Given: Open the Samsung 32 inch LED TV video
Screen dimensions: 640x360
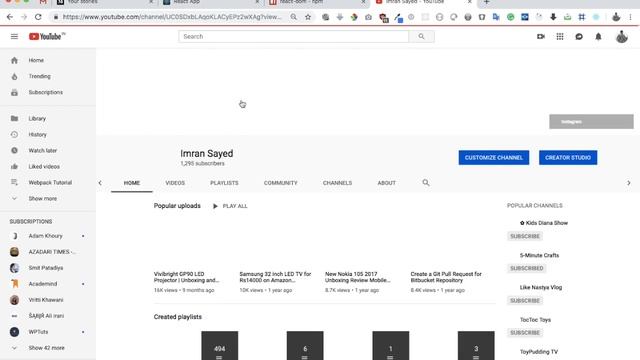Looking at the screenshot, I should coord(275,277).
